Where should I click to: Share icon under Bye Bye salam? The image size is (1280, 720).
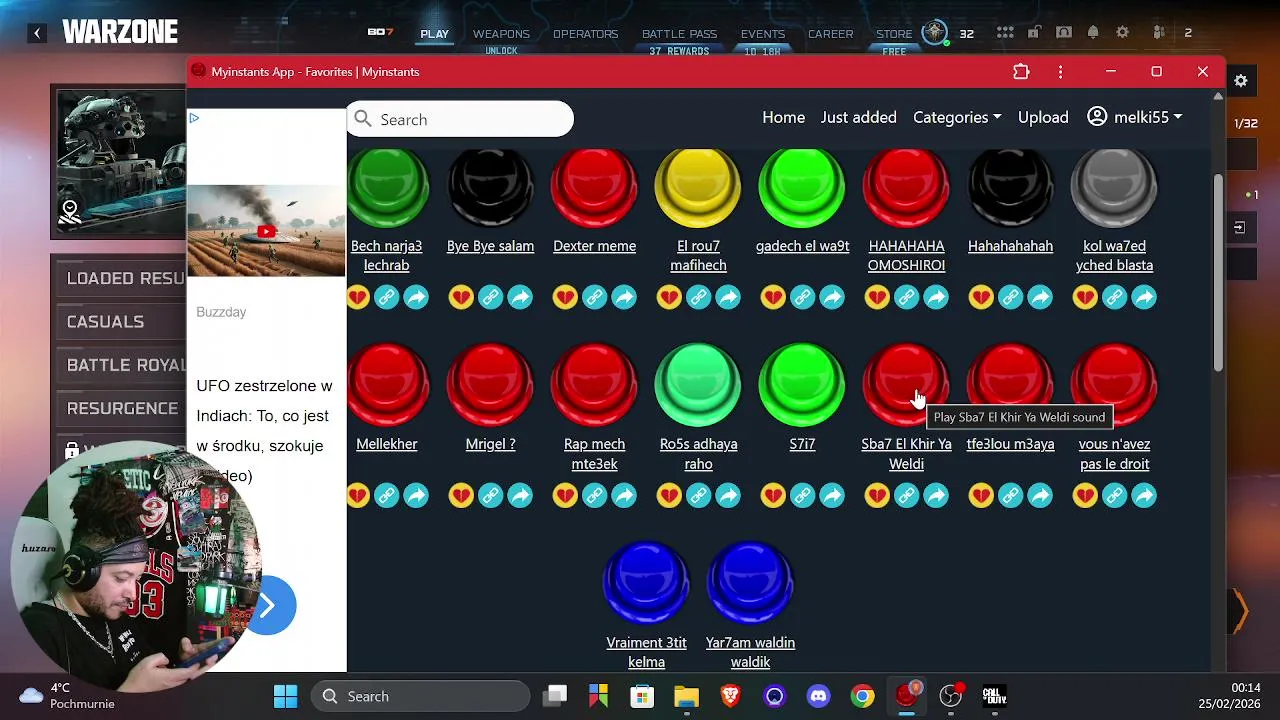click(520, 297)
